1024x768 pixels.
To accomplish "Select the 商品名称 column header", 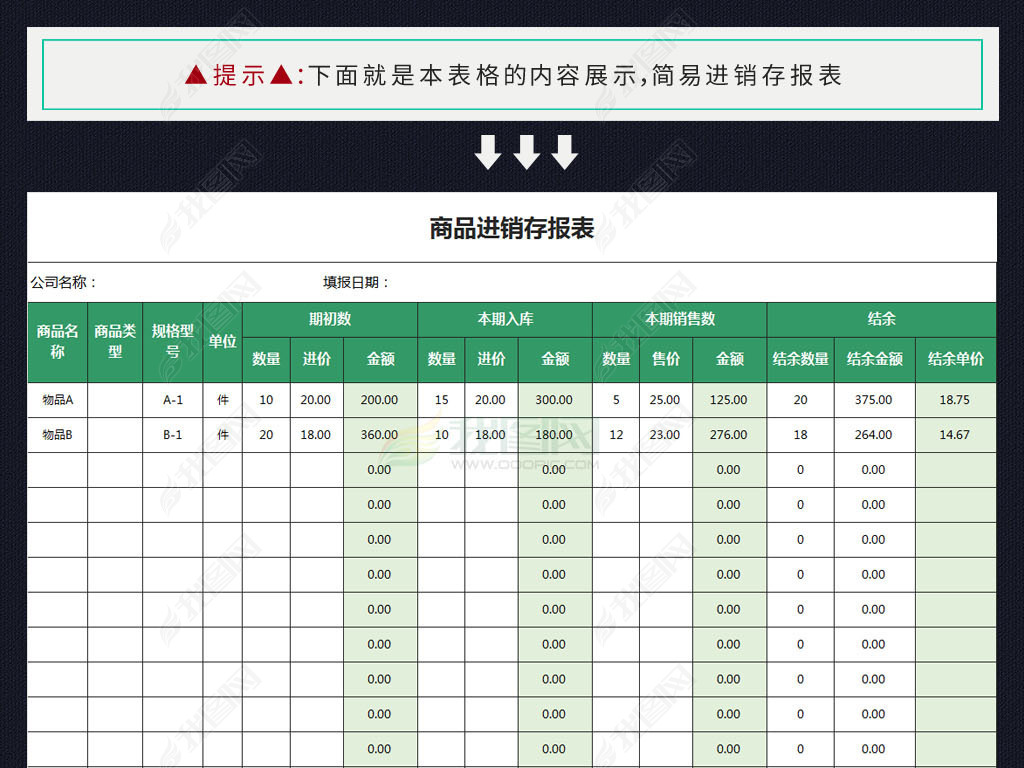I will click(57, 342).
